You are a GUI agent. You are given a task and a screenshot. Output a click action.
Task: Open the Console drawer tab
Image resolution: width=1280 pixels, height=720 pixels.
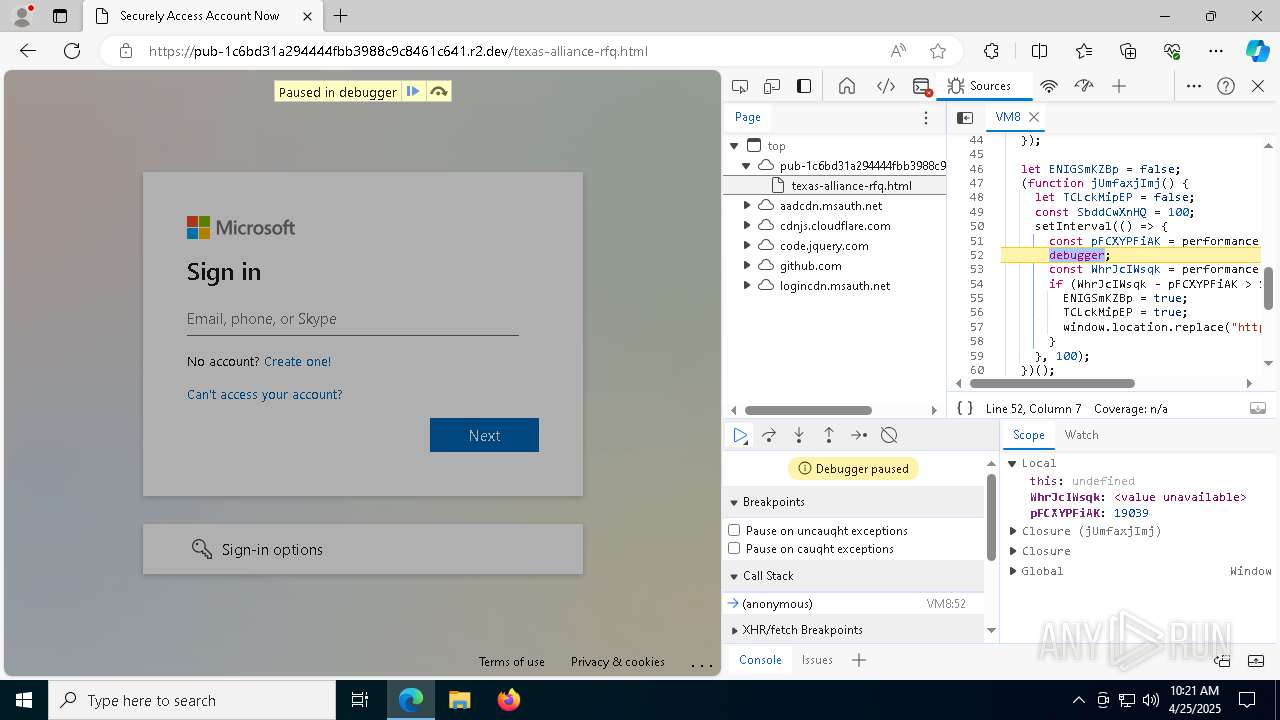(760, 660)
